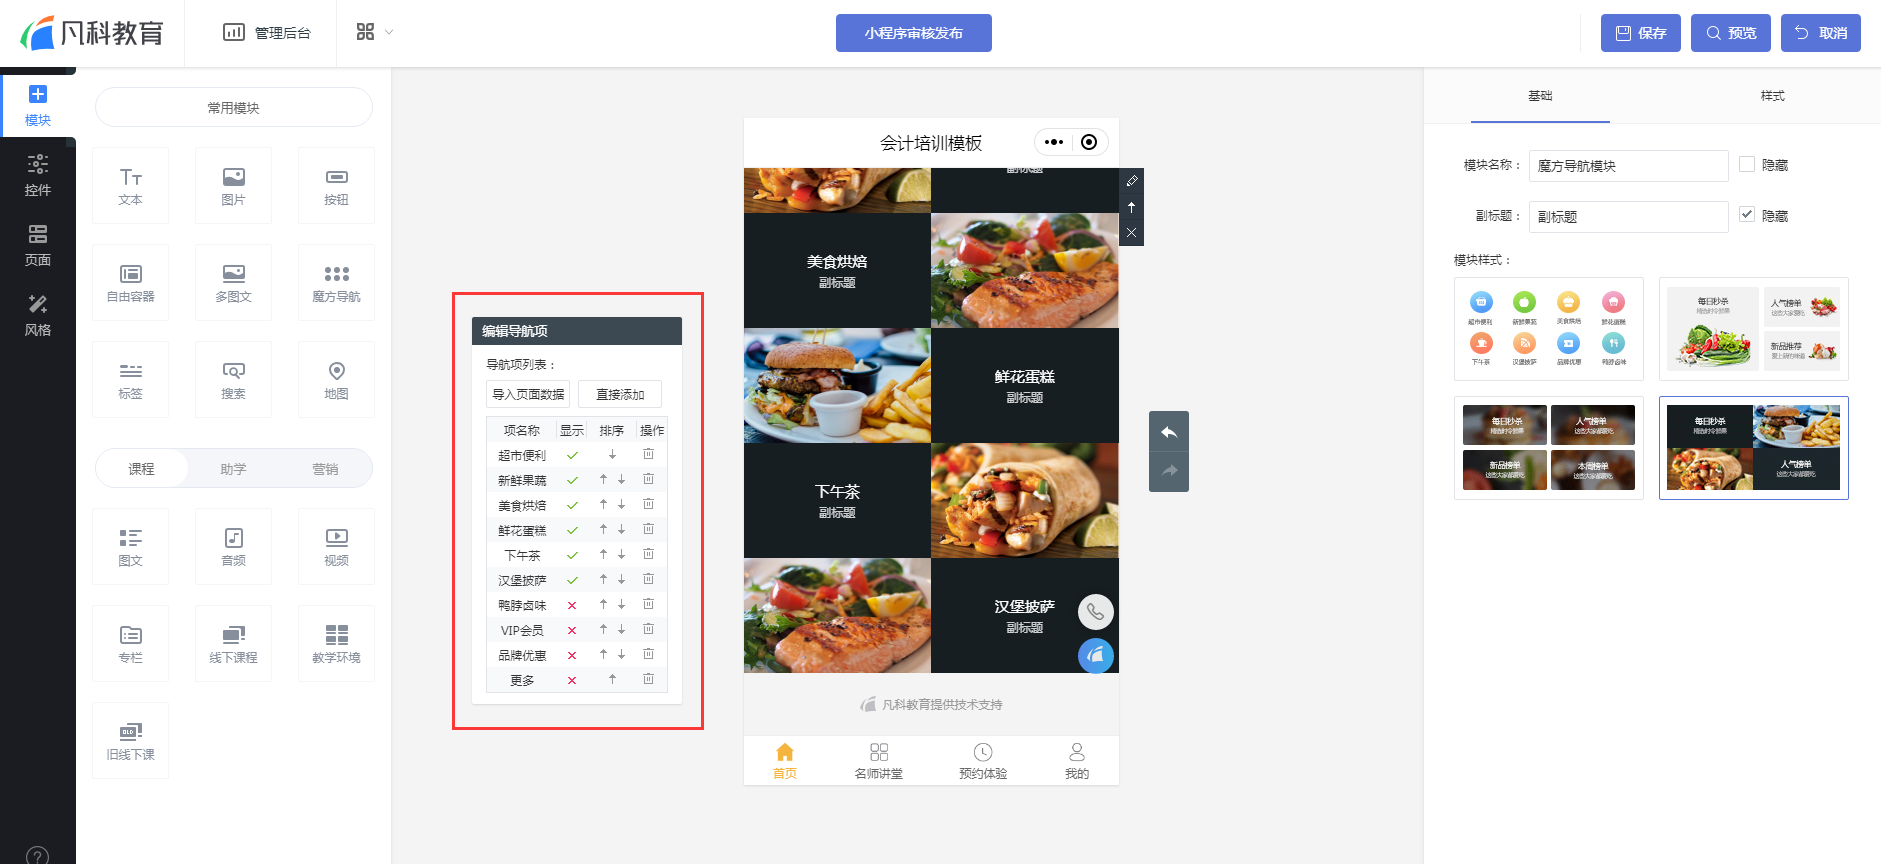Click the 副标题 input field
1881x864 pixels.
[1628, 217]
